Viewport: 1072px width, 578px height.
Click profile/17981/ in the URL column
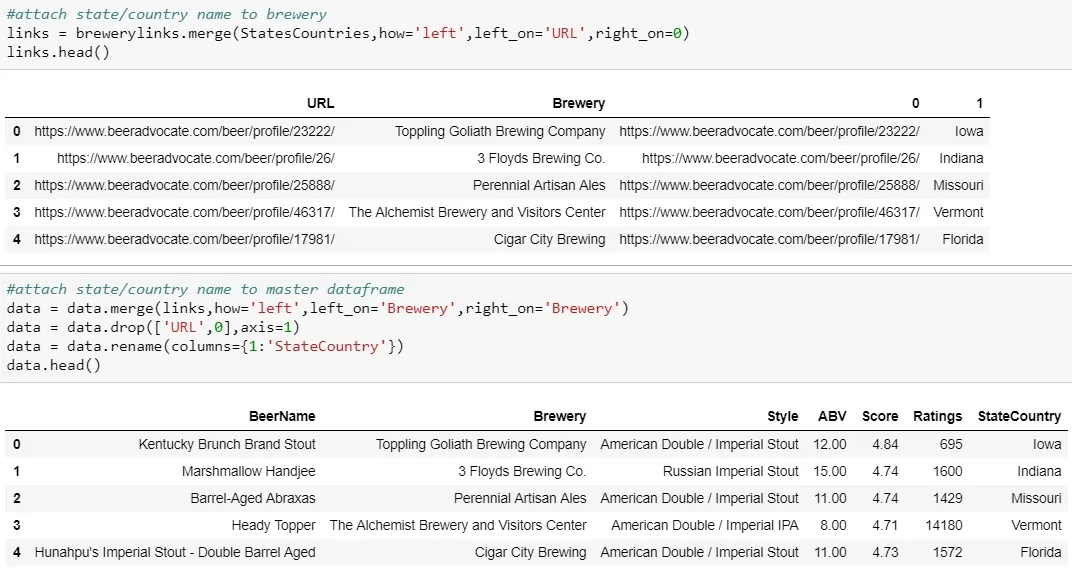pyautogui.click(x=185, y=239)
